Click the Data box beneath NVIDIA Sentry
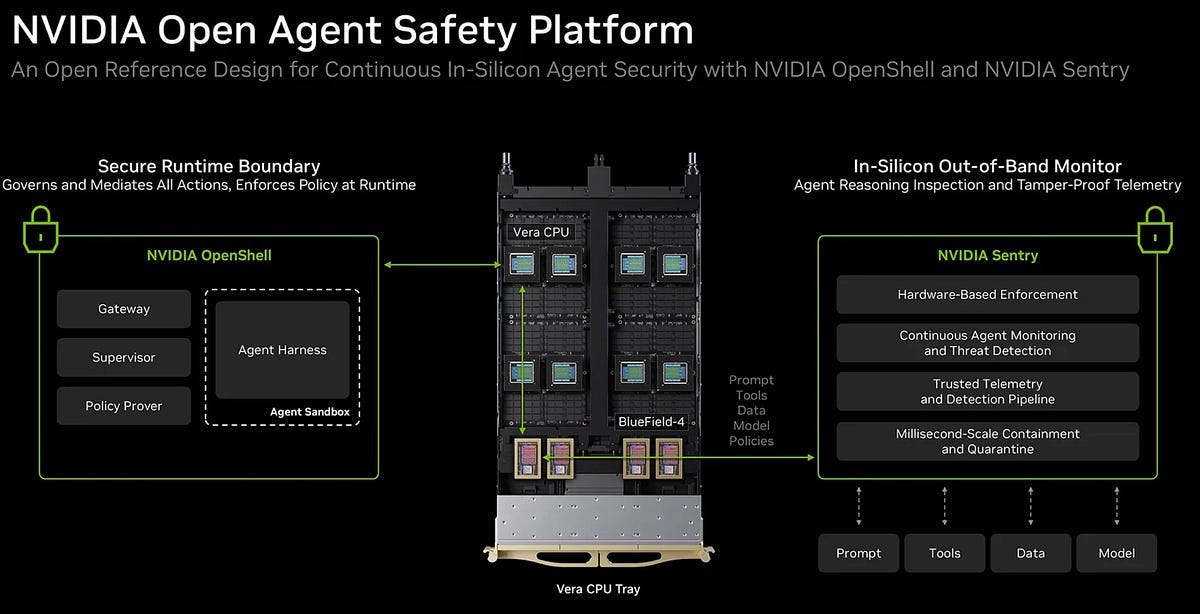The width and height of the screenshot is (1200, 614). point(1030,553)
